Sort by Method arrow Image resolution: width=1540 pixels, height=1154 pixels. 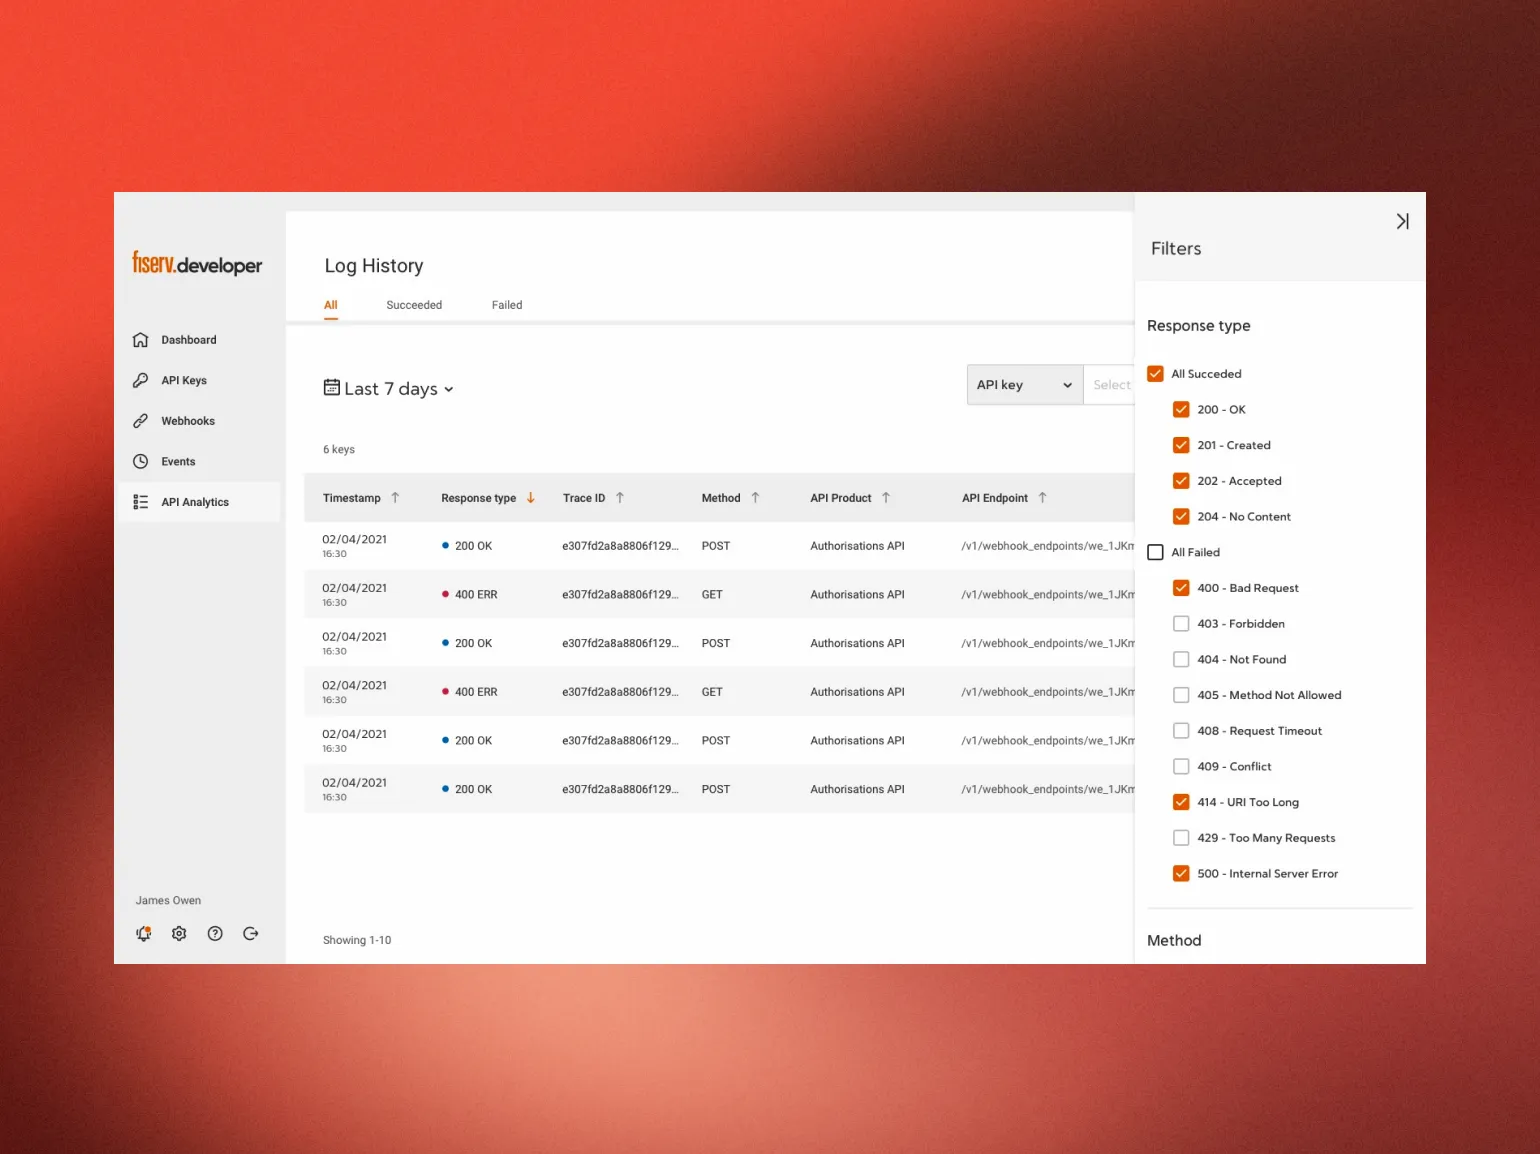tap(755, 497)
